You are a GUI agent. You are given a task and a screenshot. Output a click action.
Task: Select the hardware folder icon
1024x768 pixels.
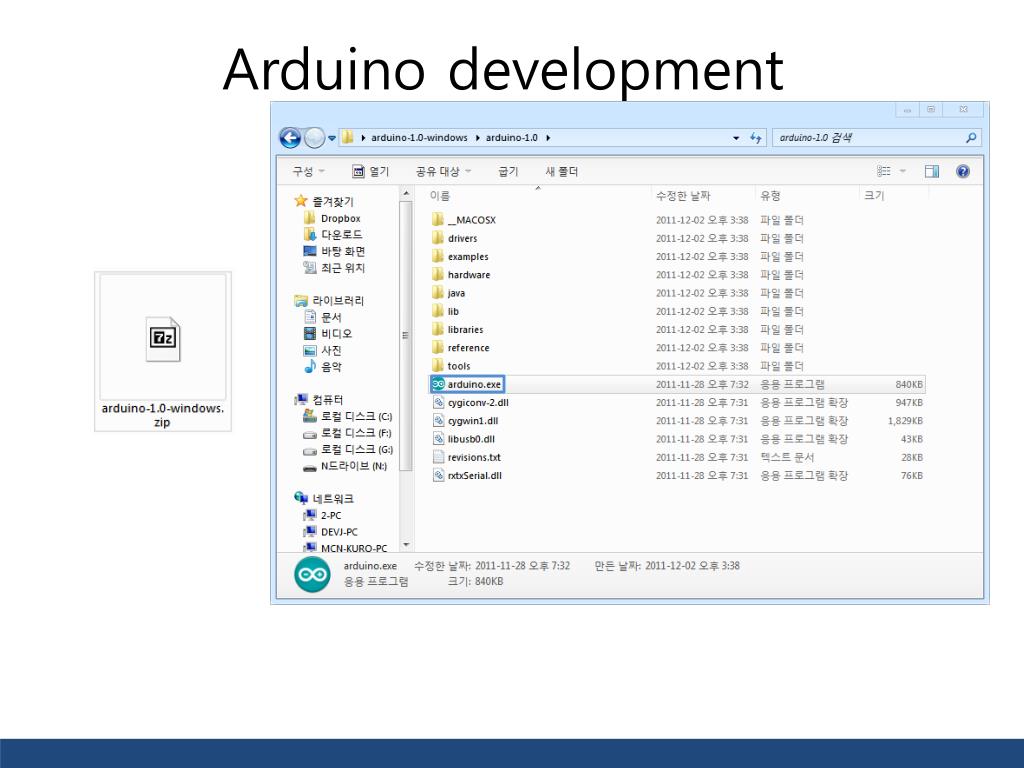point(438,274)
